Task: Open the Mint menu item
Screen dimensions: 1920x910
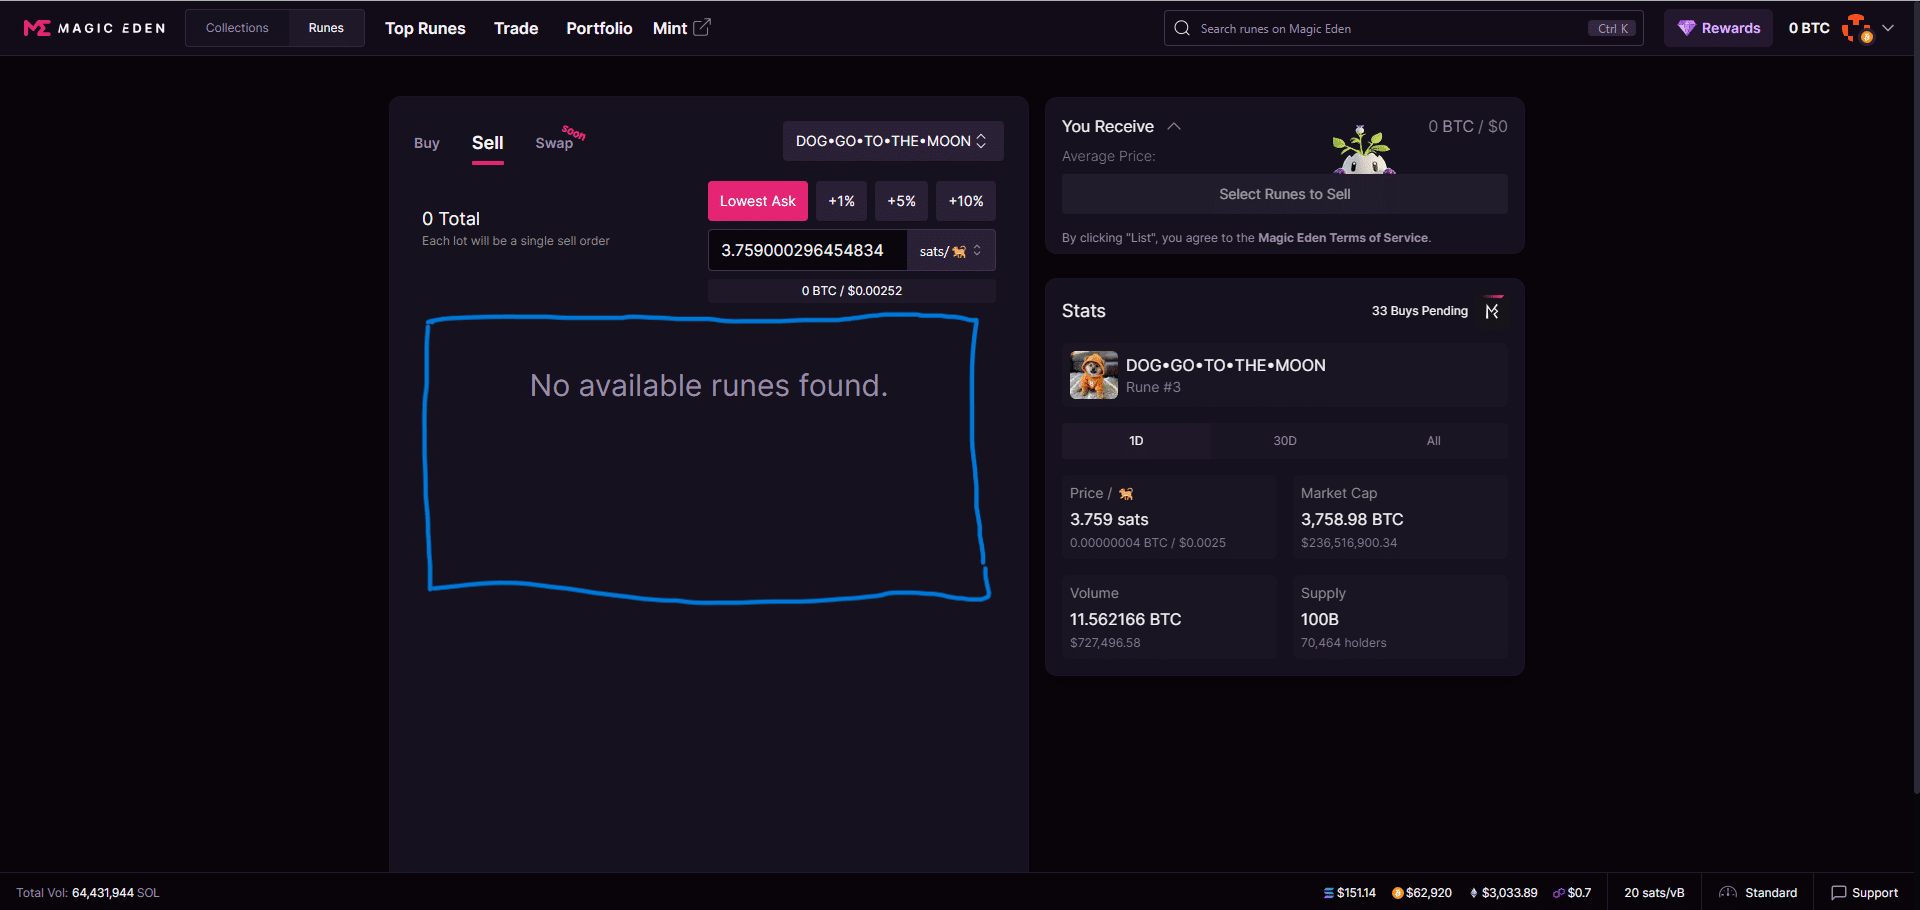Action: coord(681,28)
